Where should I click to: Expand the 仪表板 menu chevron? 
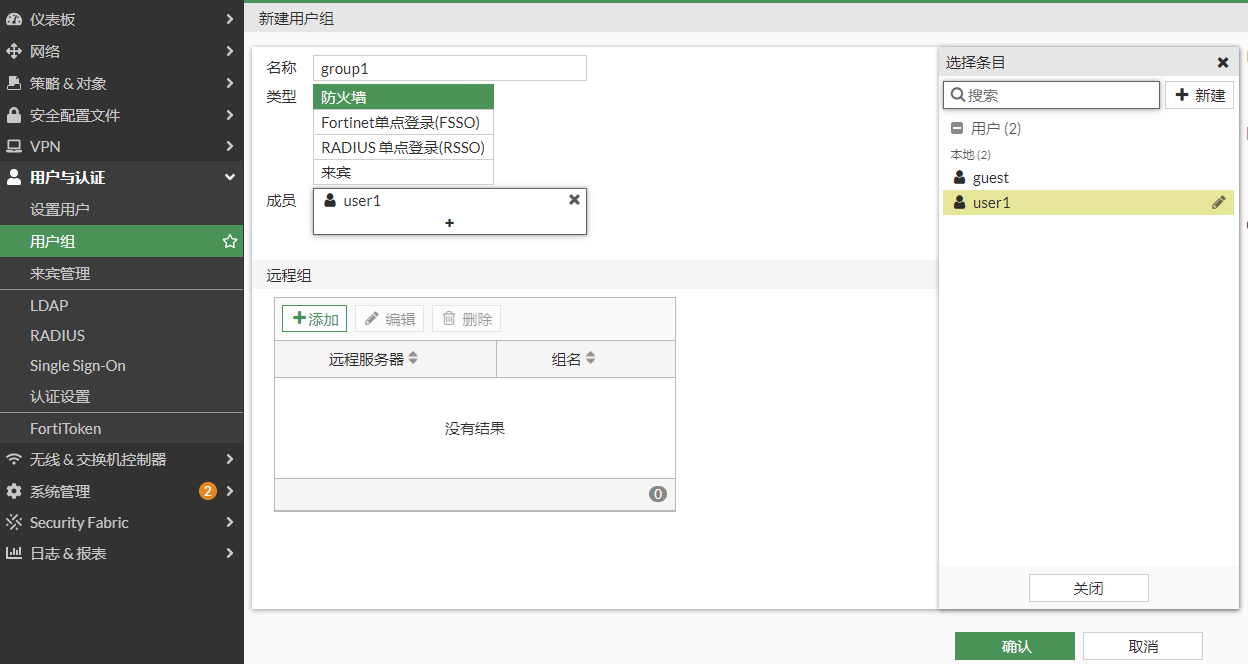[230, 19]
